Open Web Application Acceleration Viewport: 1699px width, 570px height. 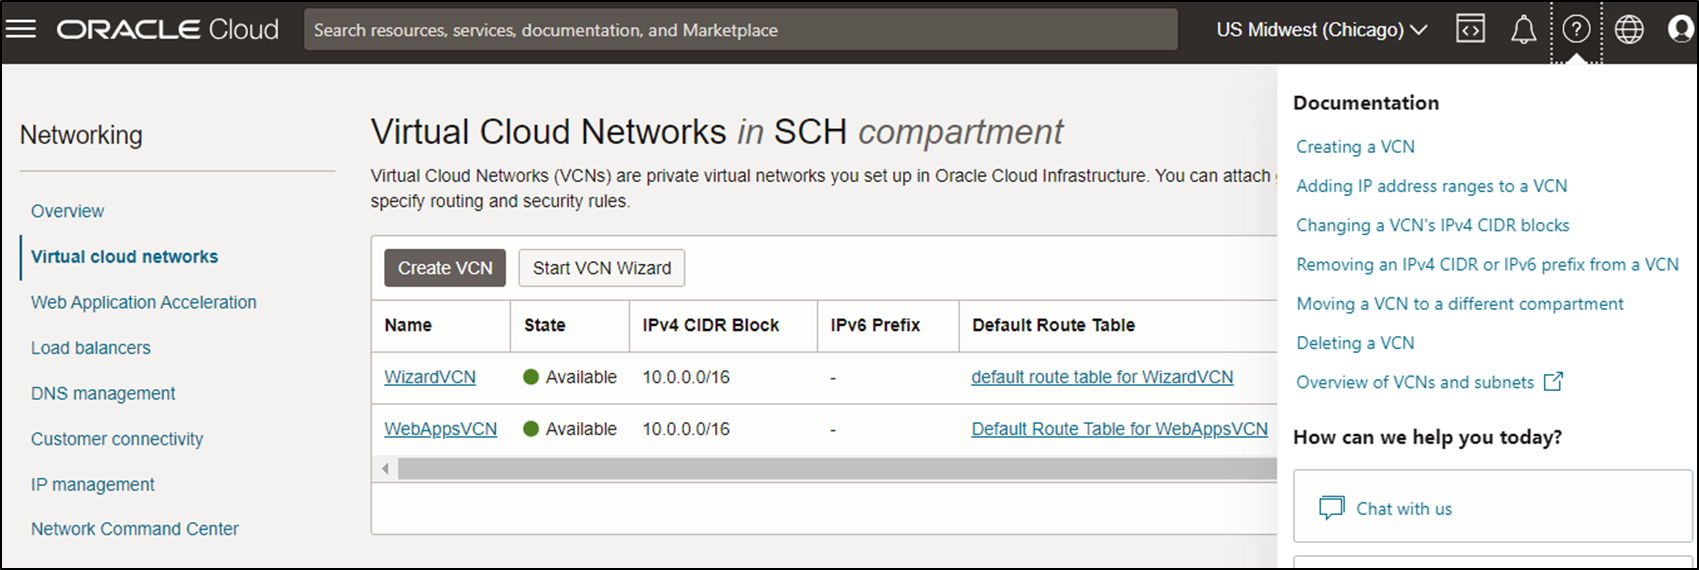tap(143, 302)
